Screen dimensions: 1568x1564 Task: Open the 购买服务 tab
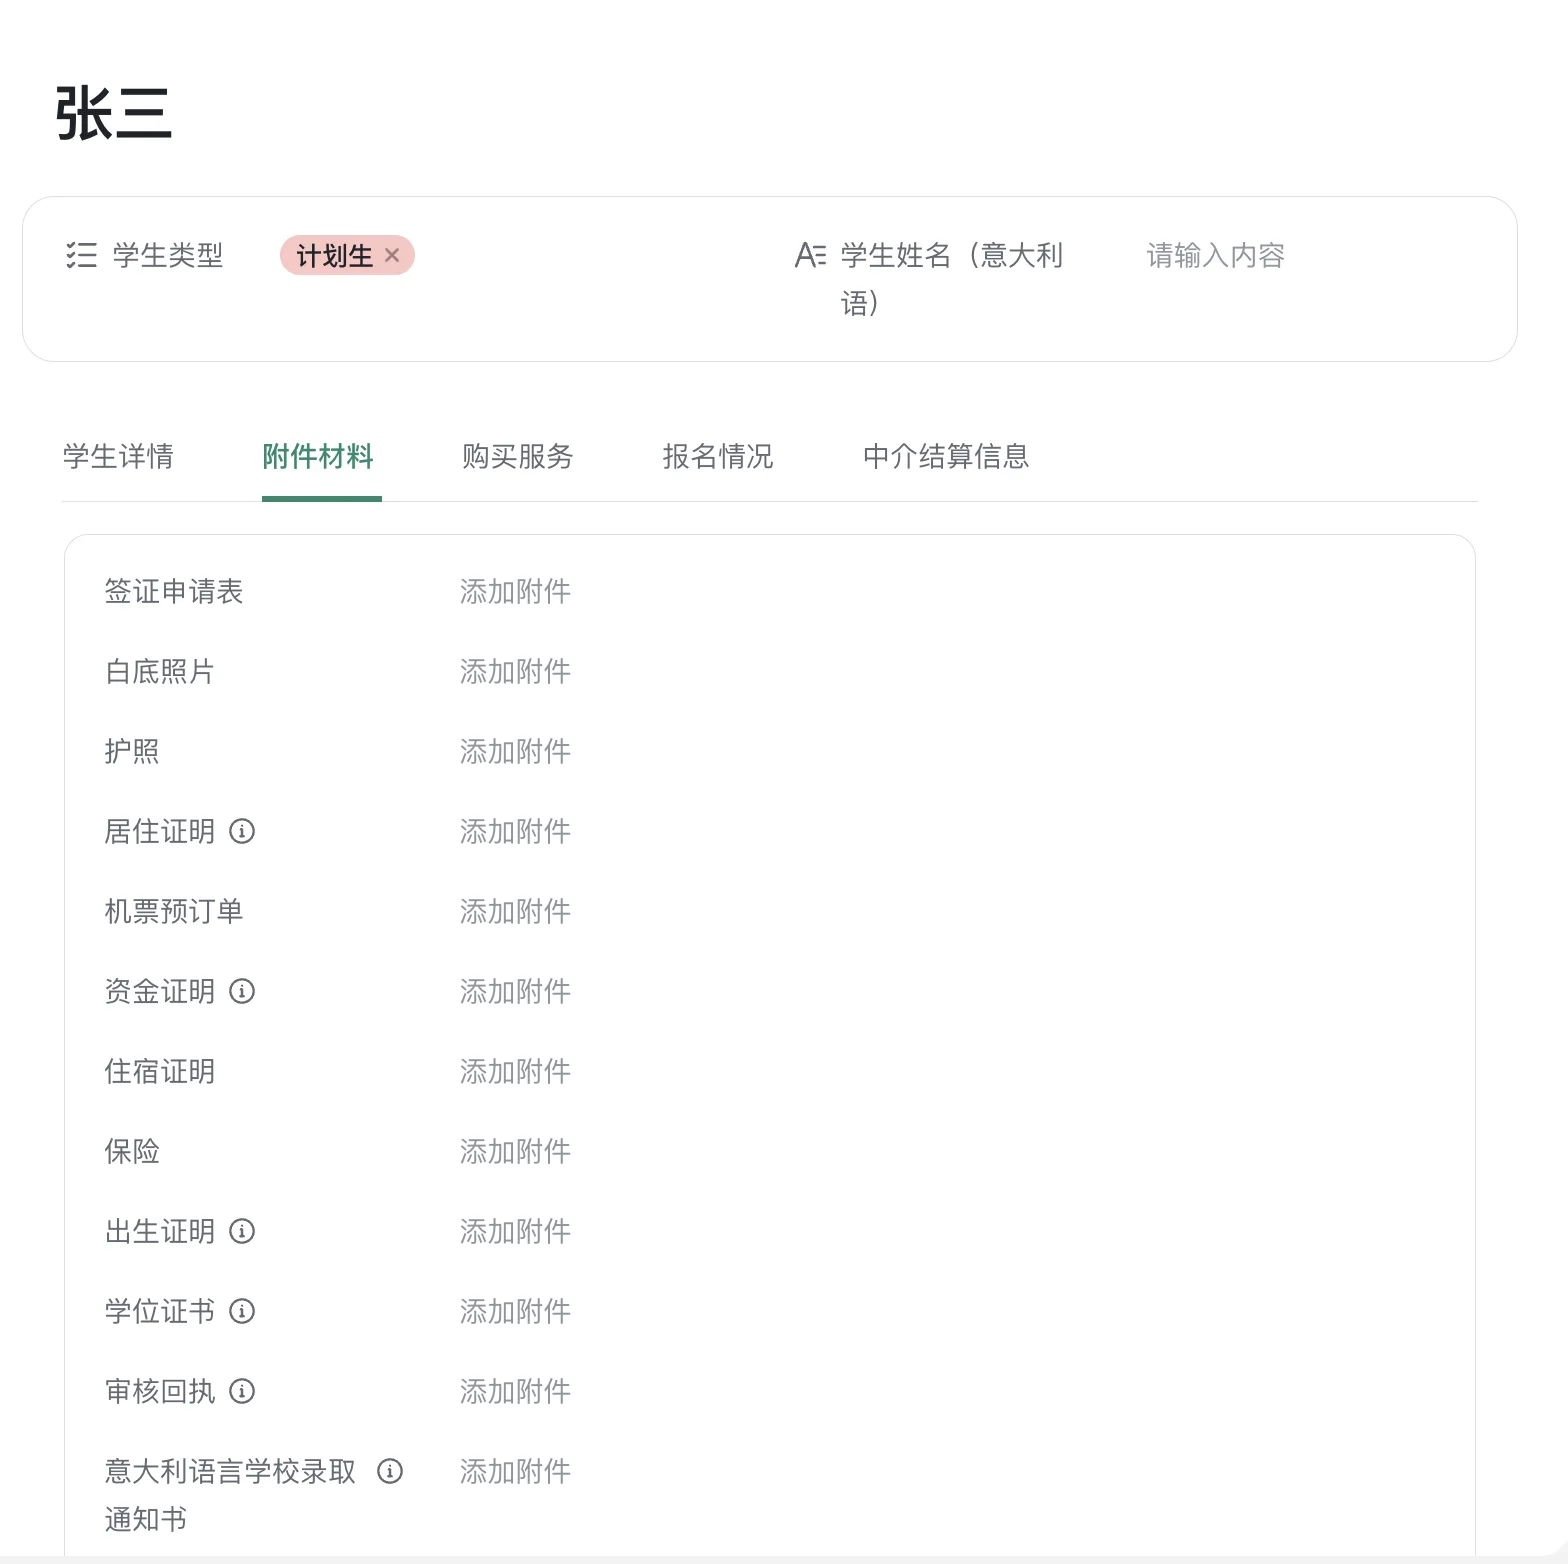(518, 457)
